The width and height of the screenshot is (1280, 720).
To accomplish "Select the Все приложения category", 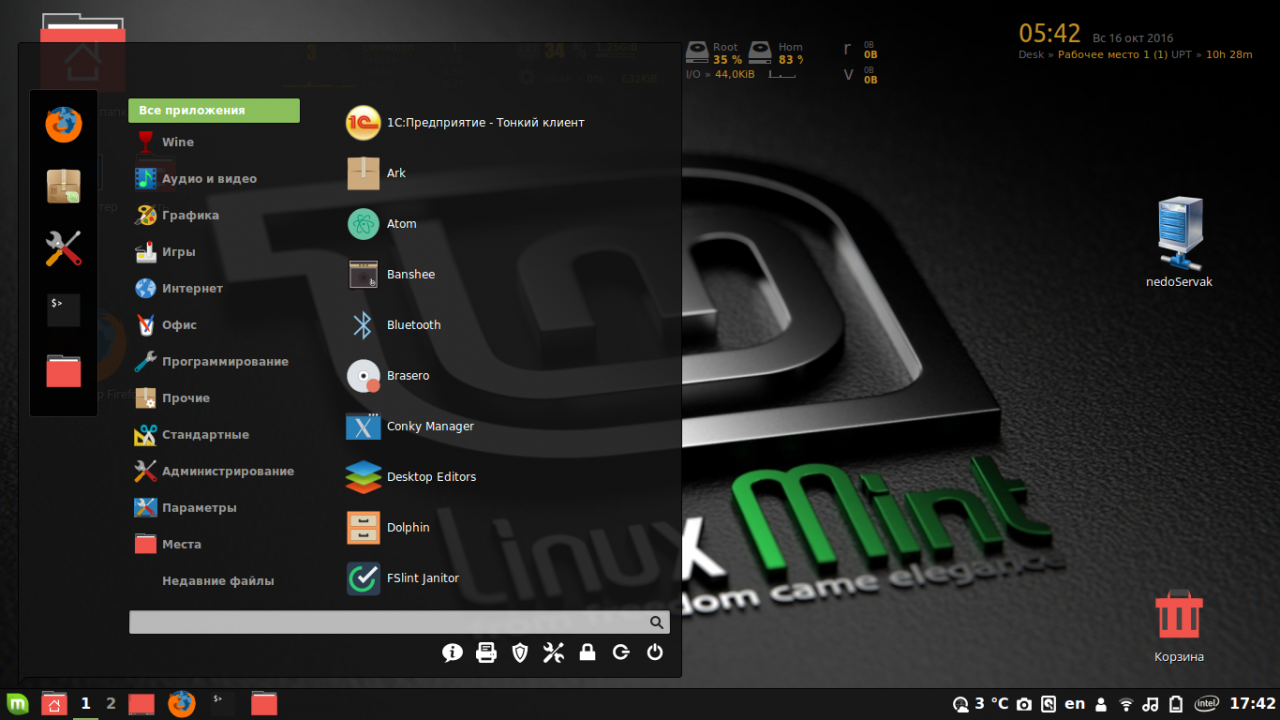I will [214, 111].
